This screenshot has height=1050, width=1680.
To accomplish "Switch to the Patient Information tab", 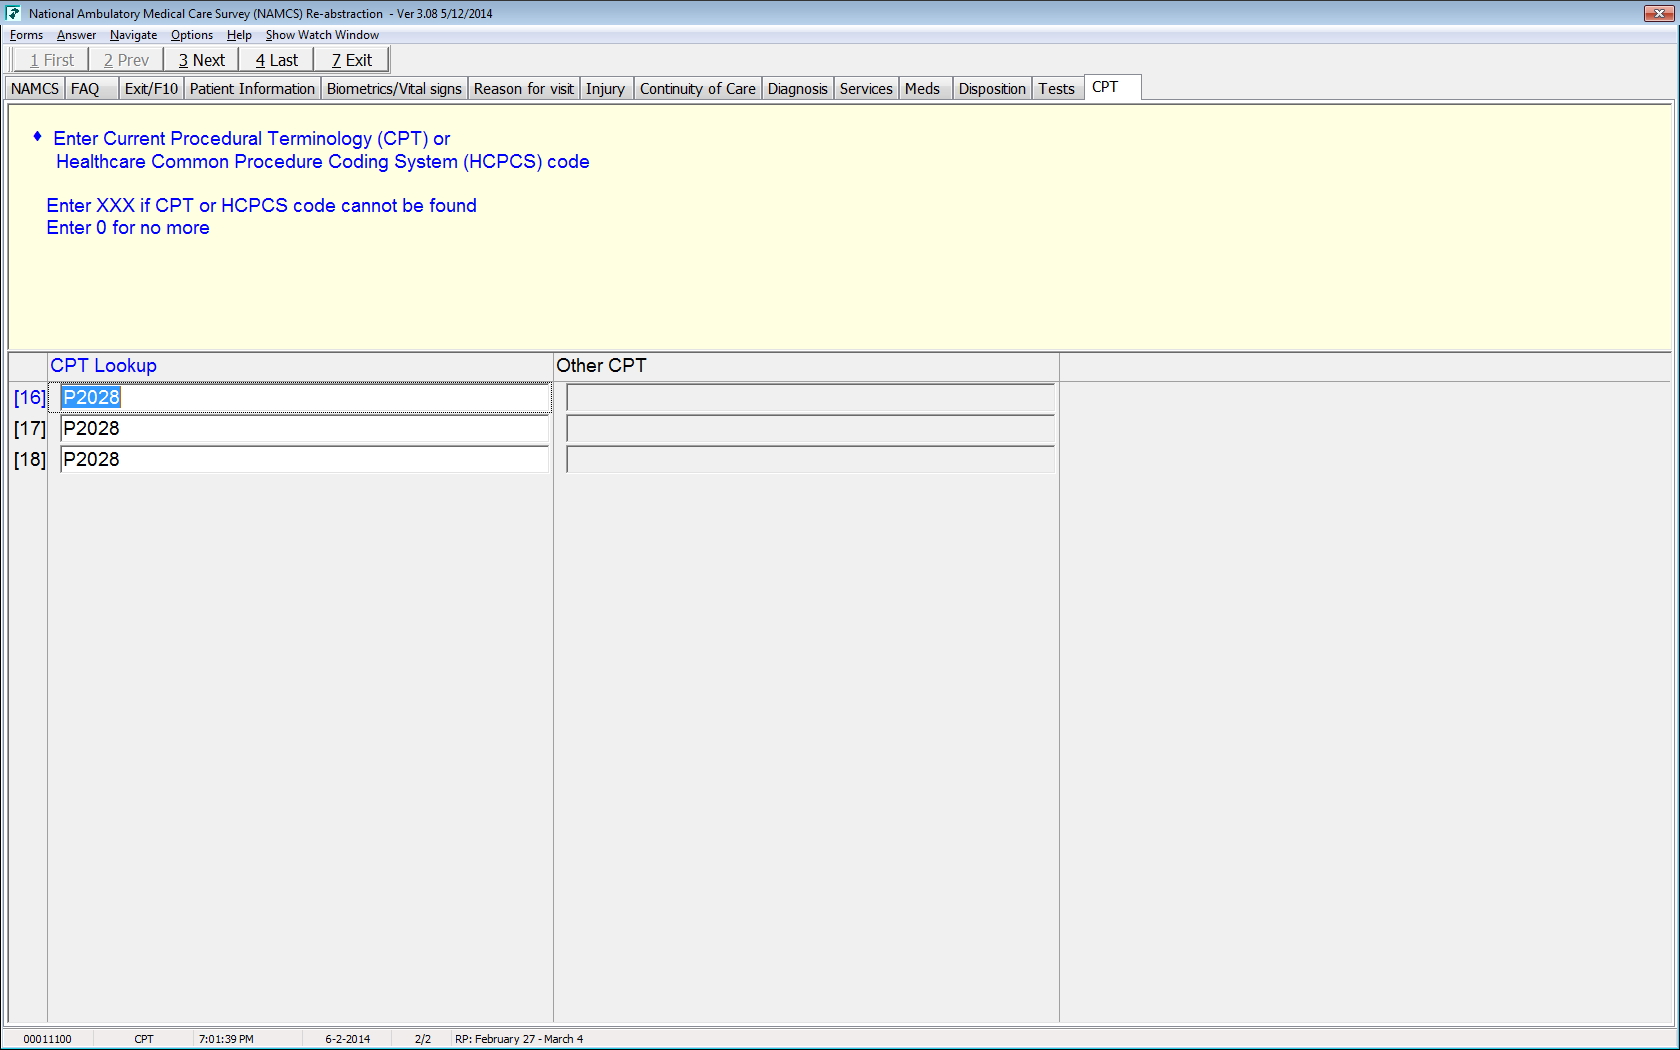I will (x=252, y=89).
